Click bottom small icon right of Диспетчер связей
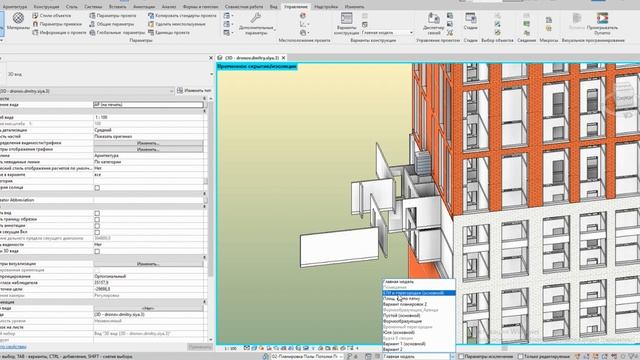This screenshot has height=360, width=640. [x=450, y=32]
